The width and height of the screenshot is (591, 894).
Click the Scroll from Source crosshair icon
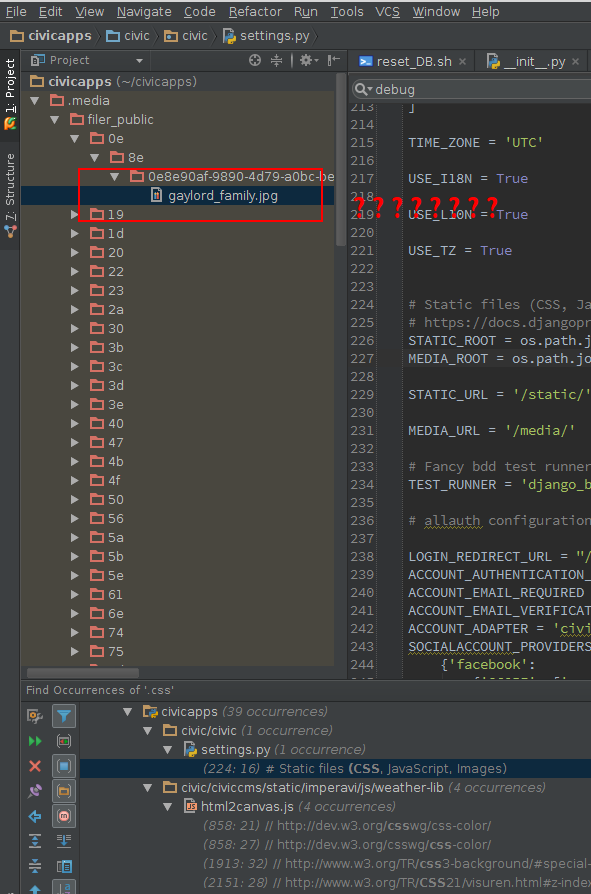[x=255, y=60]
